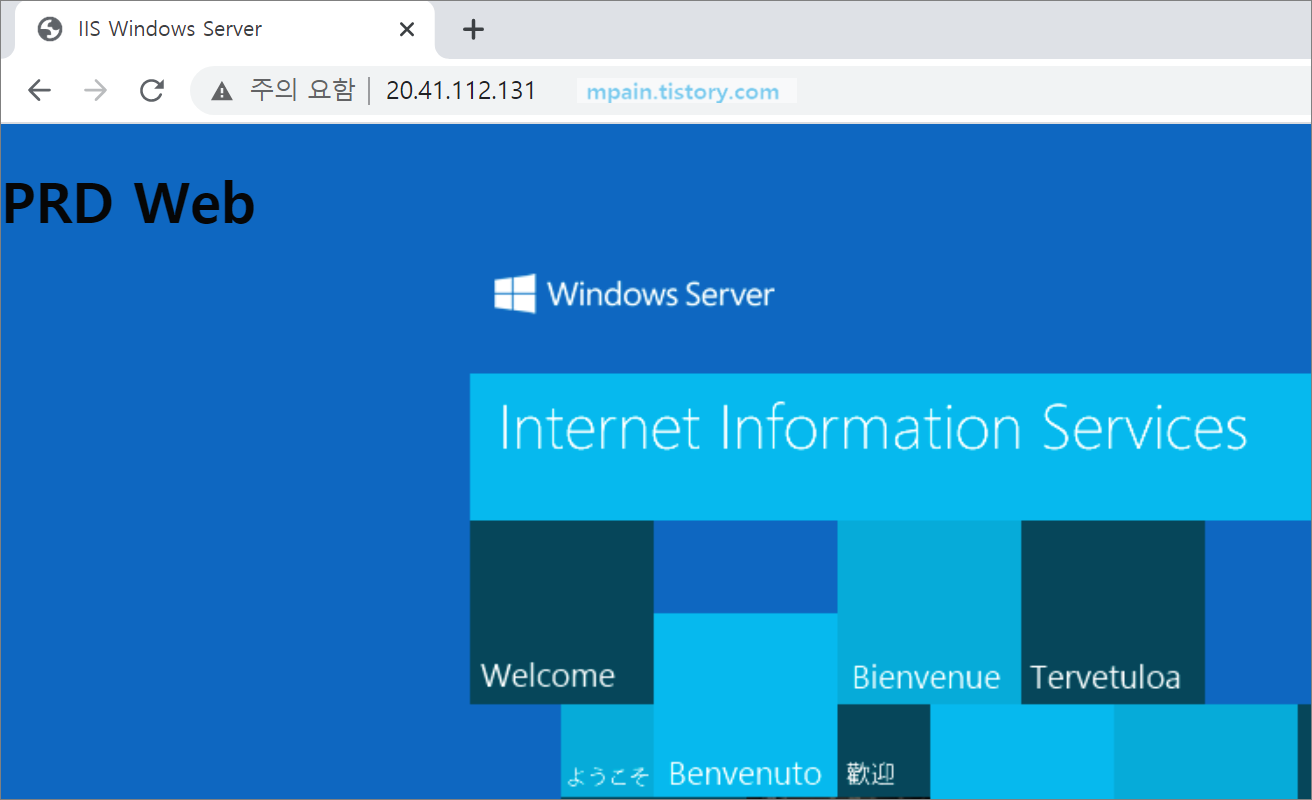Click the PRD Web heading

(x=129, y=203)
